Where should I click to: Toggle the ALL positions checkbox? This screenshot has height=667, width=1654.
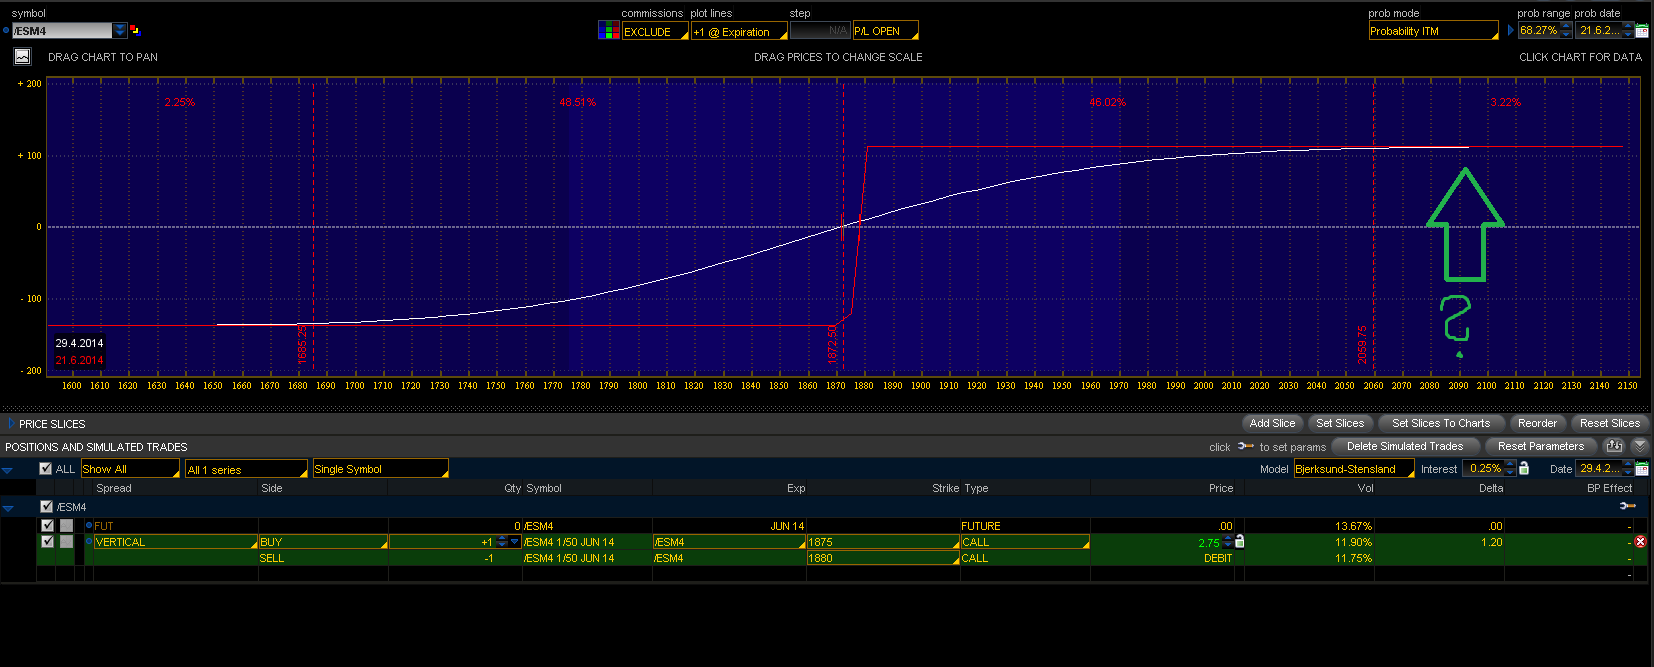click(45, 468)
